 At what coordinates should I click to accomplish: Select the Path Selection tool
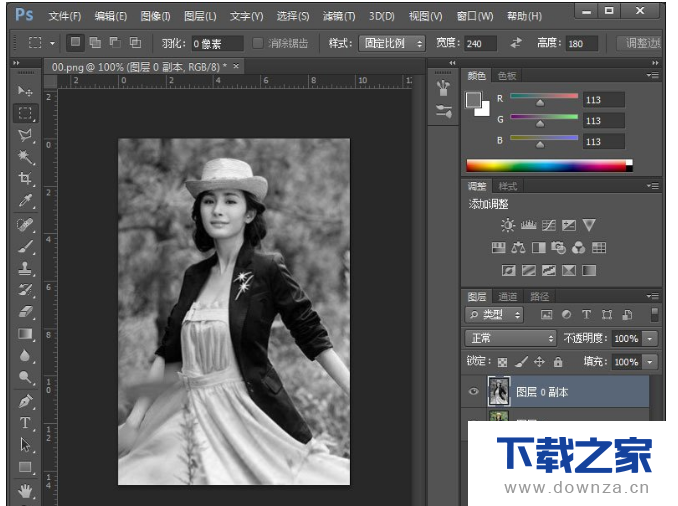point(25,445)
